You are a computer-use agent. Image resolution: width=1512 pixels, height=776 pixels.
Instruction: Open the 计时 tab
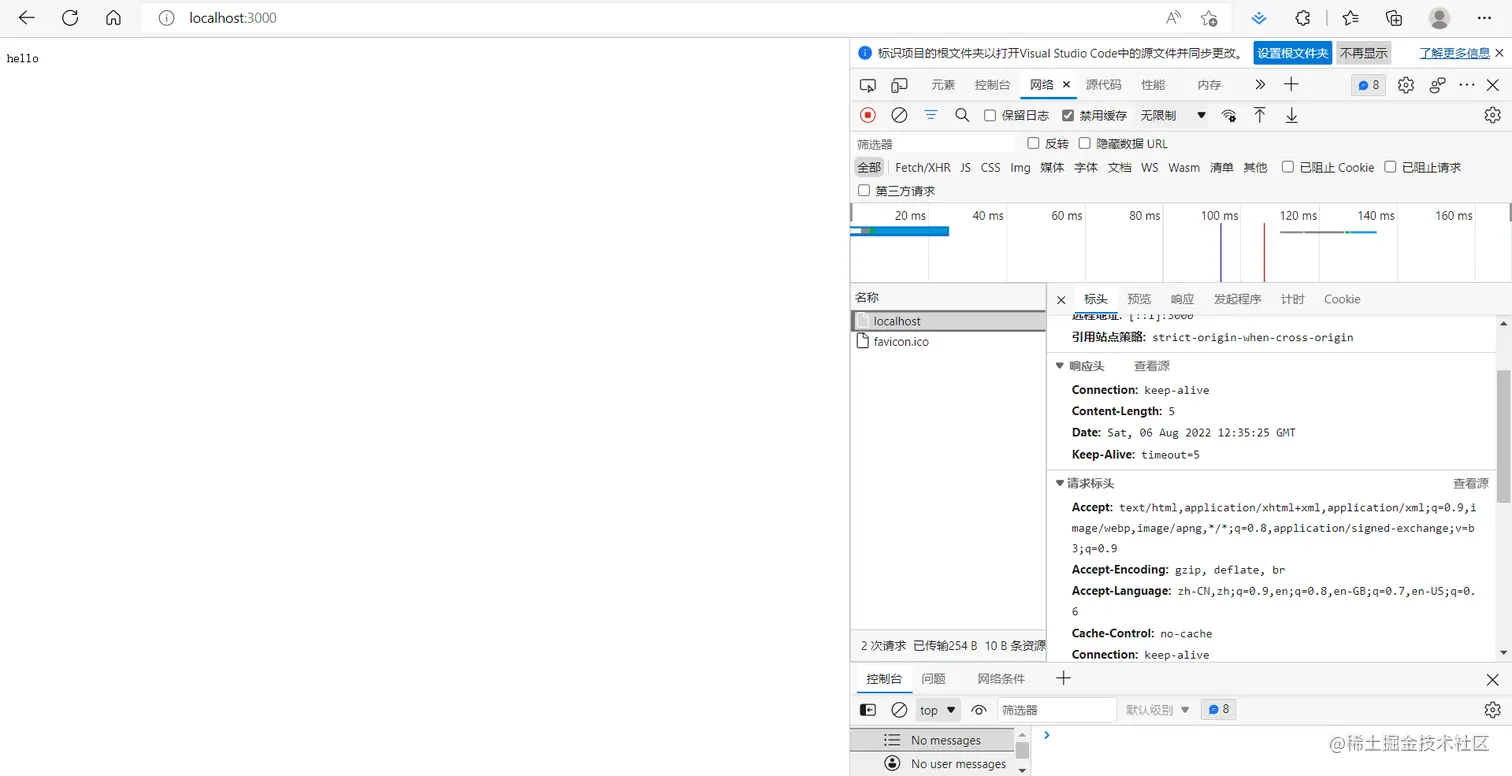[x=1293, y=299]
